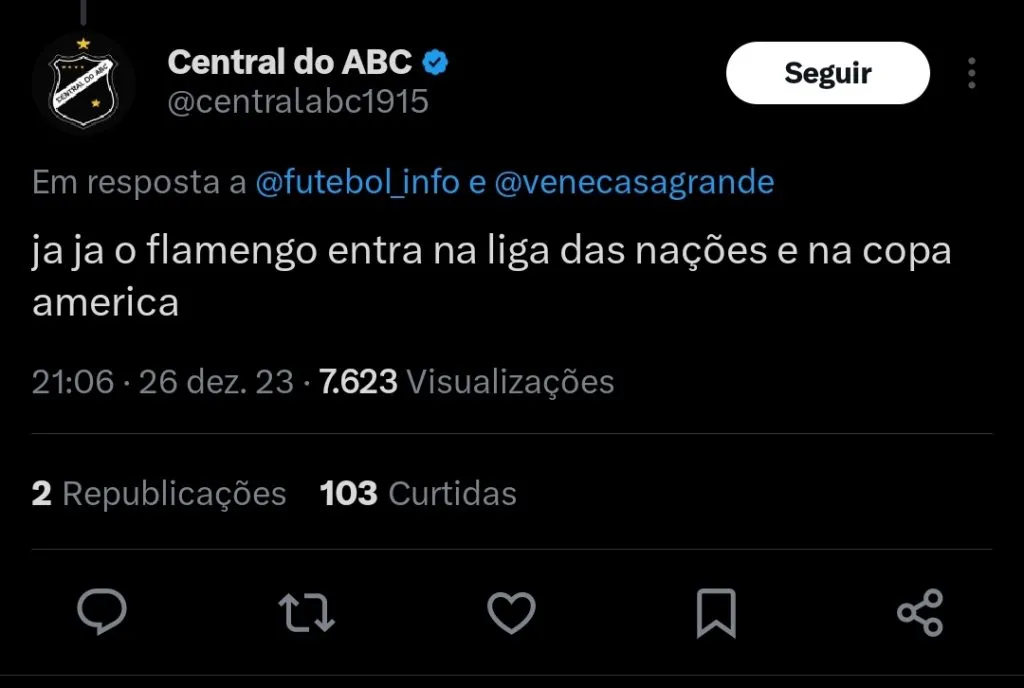Open the Central do ABC display name
This screenshot has height=688, width=1024.
(x=289, y=62)
